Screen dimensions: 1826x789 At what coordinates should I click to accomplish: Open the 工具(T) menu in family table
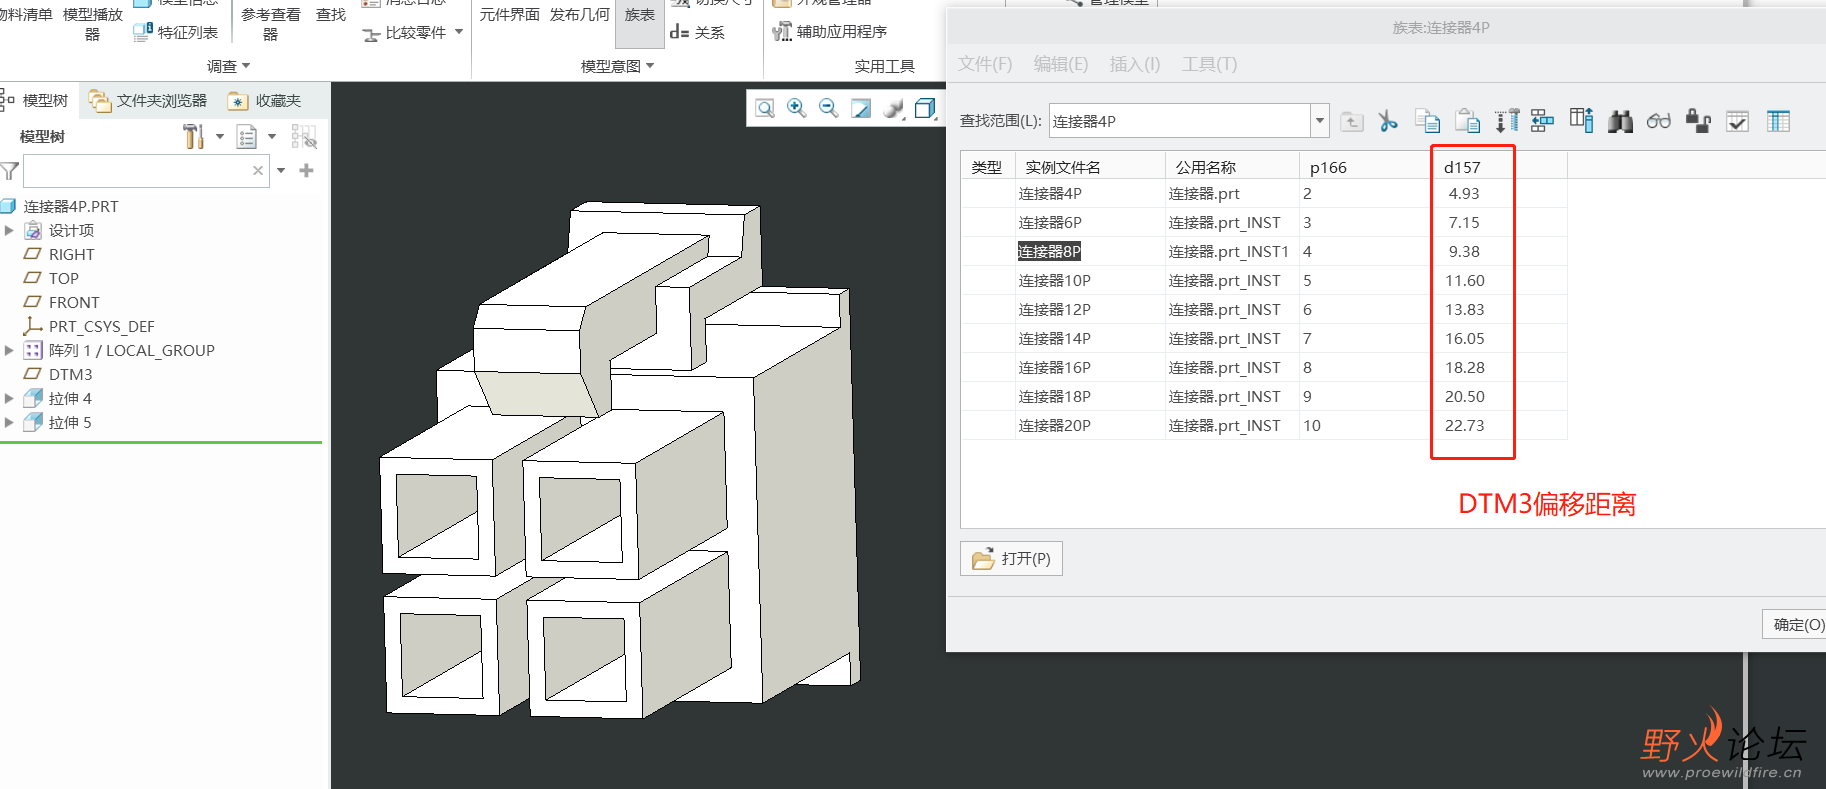[x=1210, y=64]
